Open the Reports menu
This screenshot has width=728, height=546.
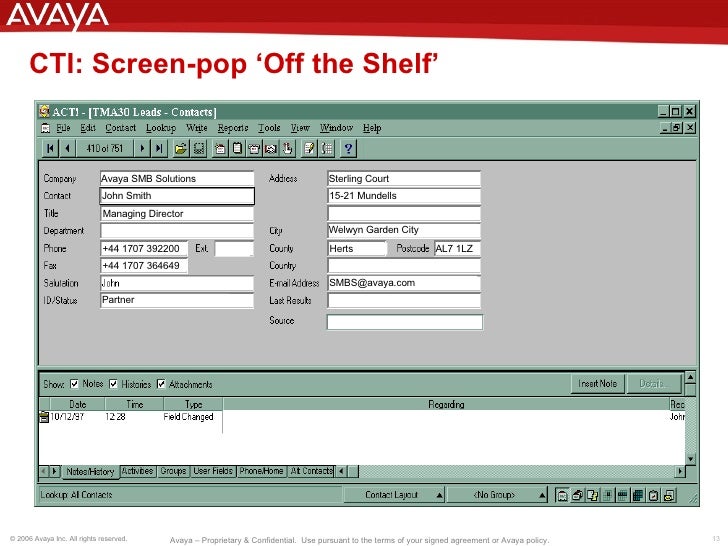click(233, 128)
